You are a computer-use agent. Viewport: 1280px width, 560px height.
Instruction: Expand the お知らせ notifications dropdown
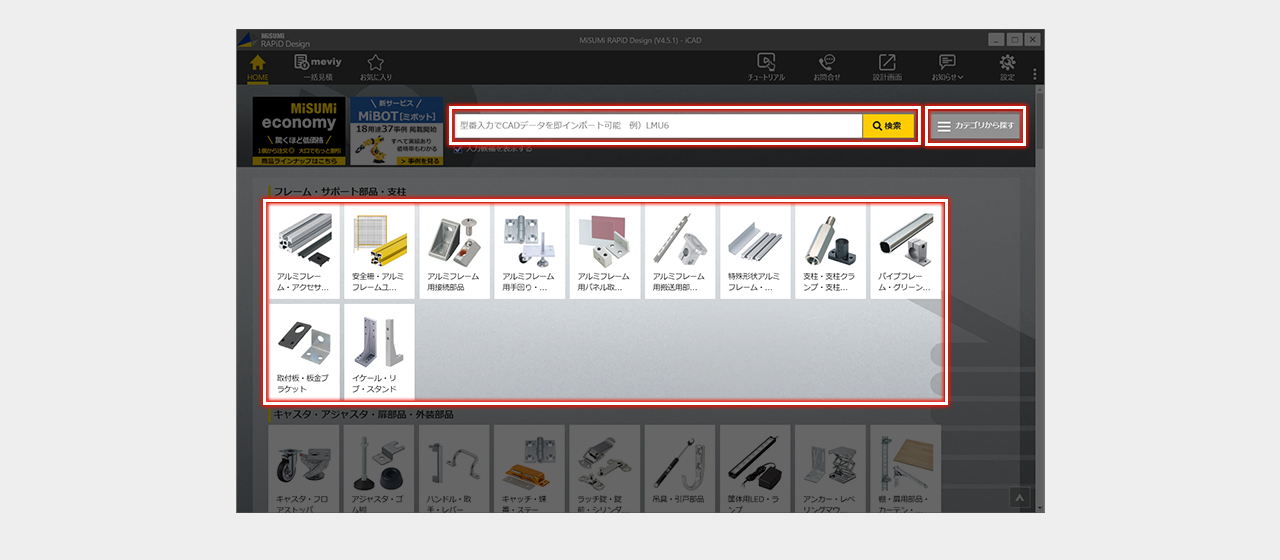pyautogui.click(x=947, y=66)
